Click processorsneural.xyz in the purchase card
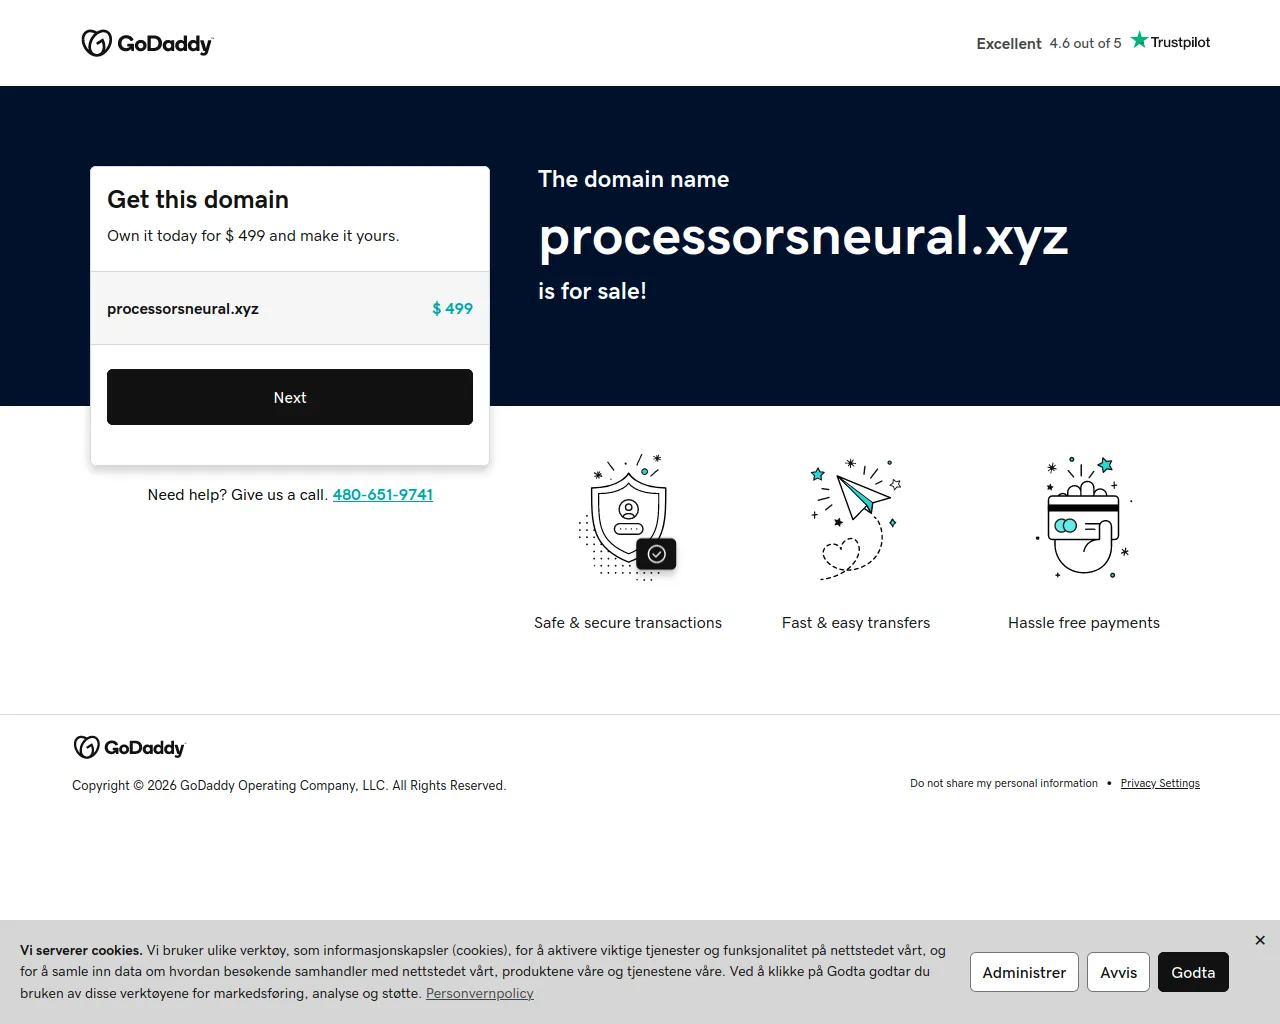This screenshot has height=1024, width=1280. pyautogui.click(x=183, y=308)
